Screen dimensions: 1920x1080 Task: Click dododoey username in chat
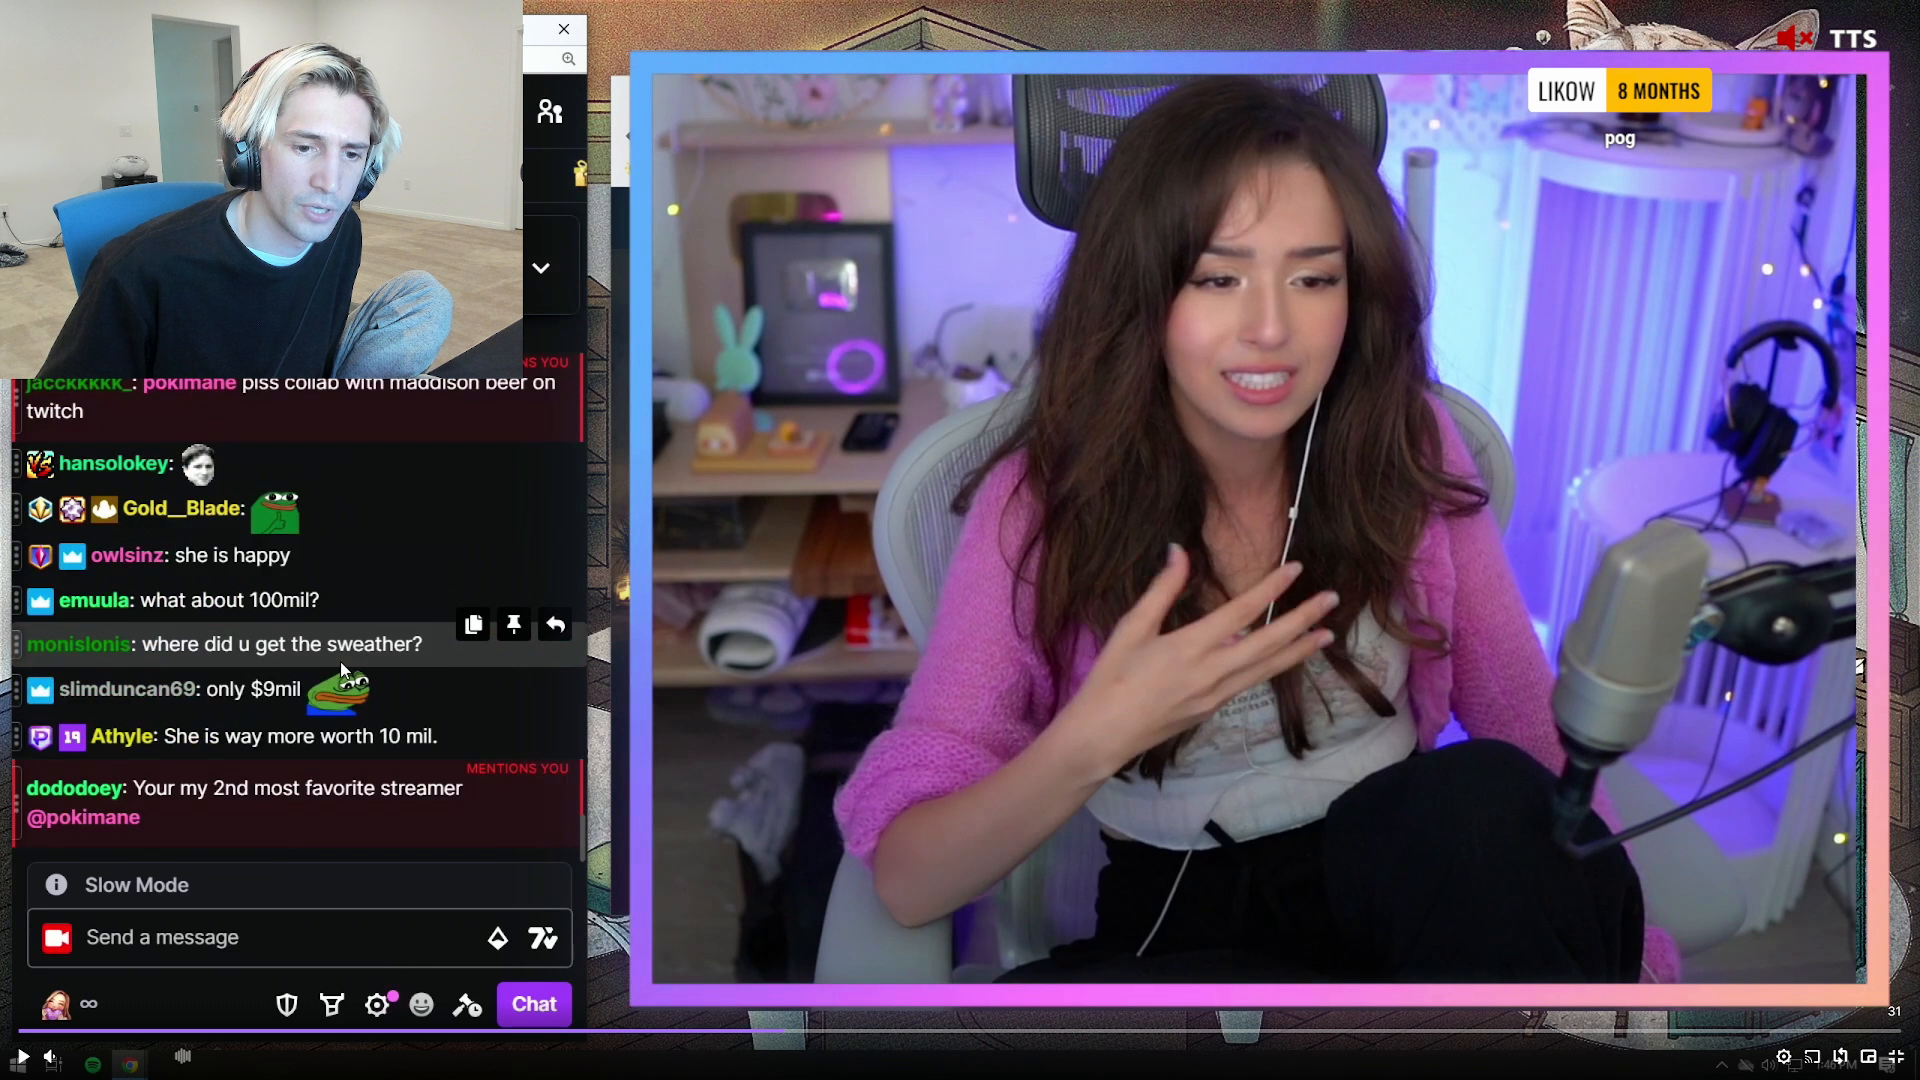tap(75, 788)
